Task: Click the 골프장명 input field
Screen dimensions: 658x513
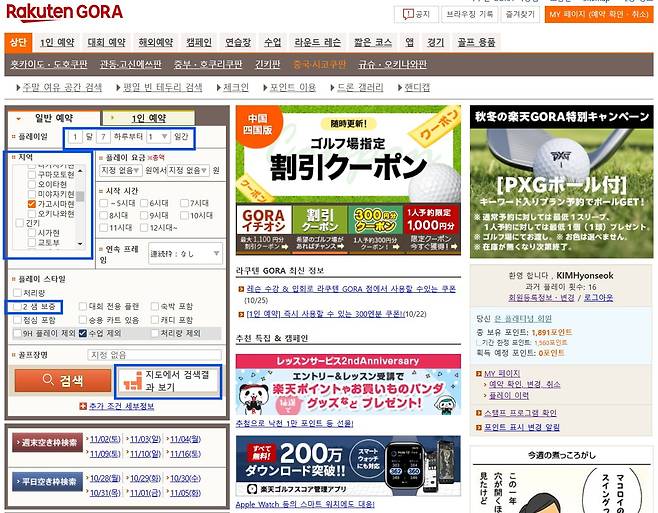Action: point(154,354)
